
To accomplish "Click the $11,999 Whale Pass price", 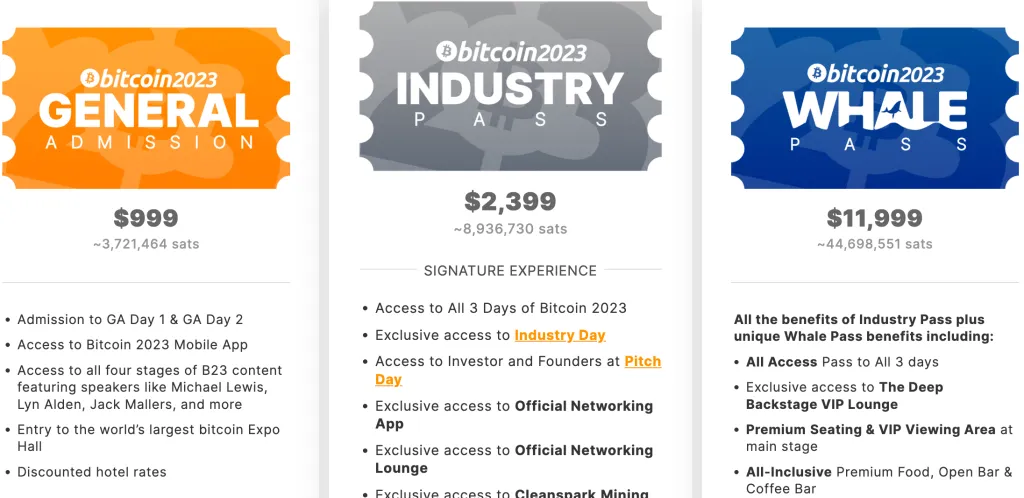I will click(874, 217).
